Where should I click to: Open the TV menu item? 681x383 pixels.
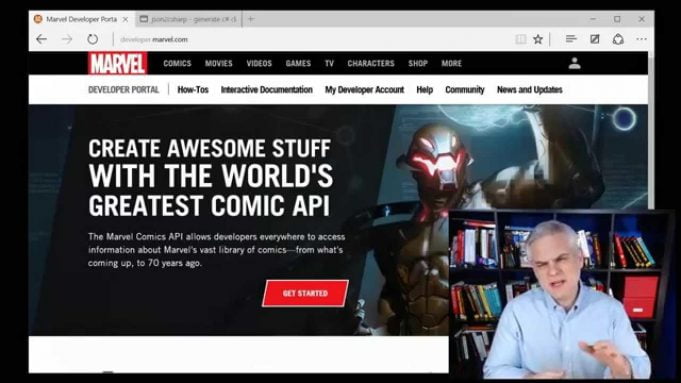click(x=329, y=63)
